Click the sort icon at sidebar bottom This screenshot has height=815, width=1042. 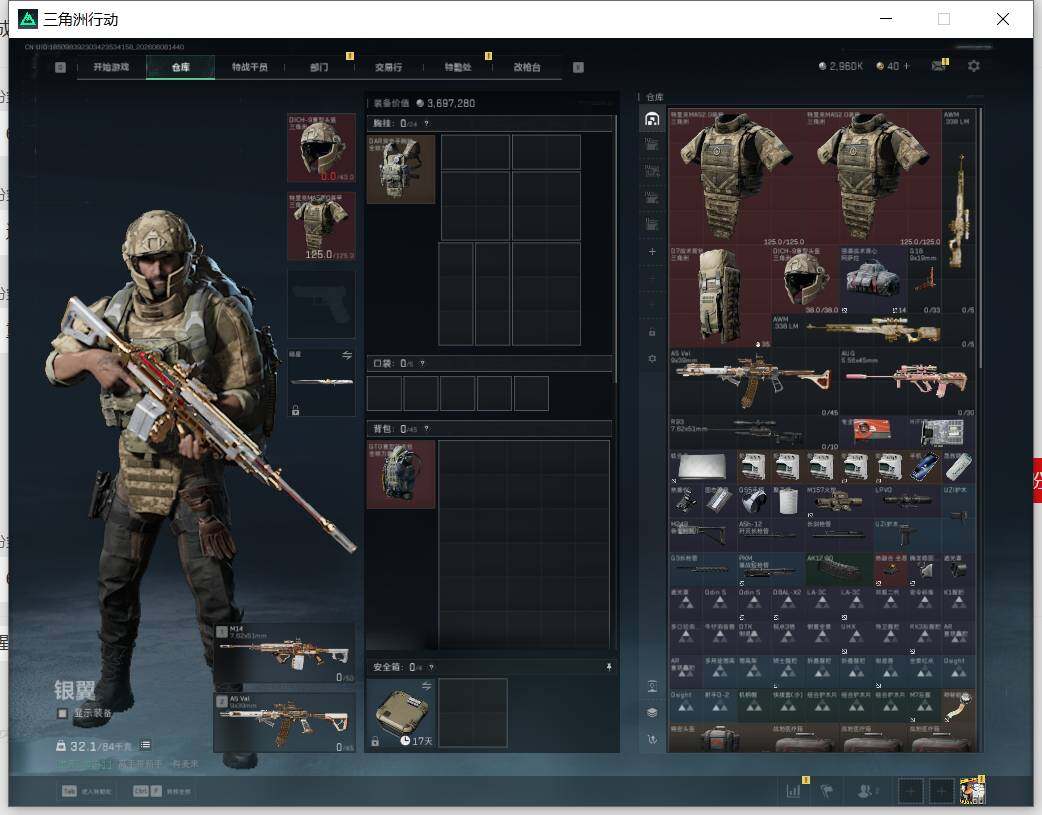click(652, 739)
